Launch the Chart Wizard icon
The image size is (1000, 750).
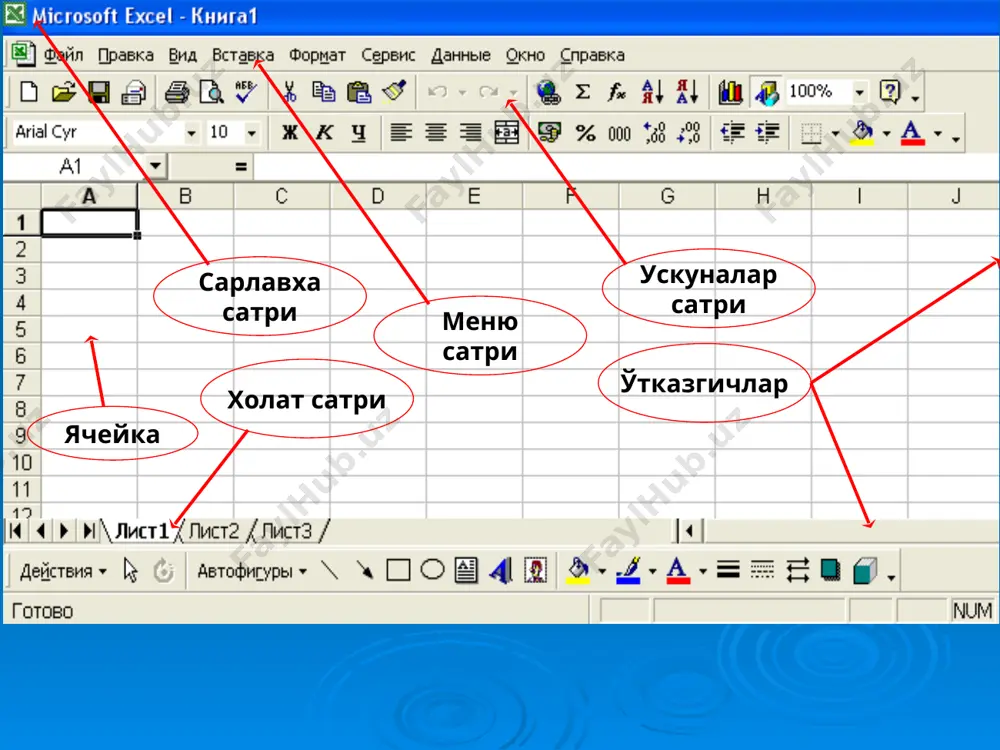(730, 92)
